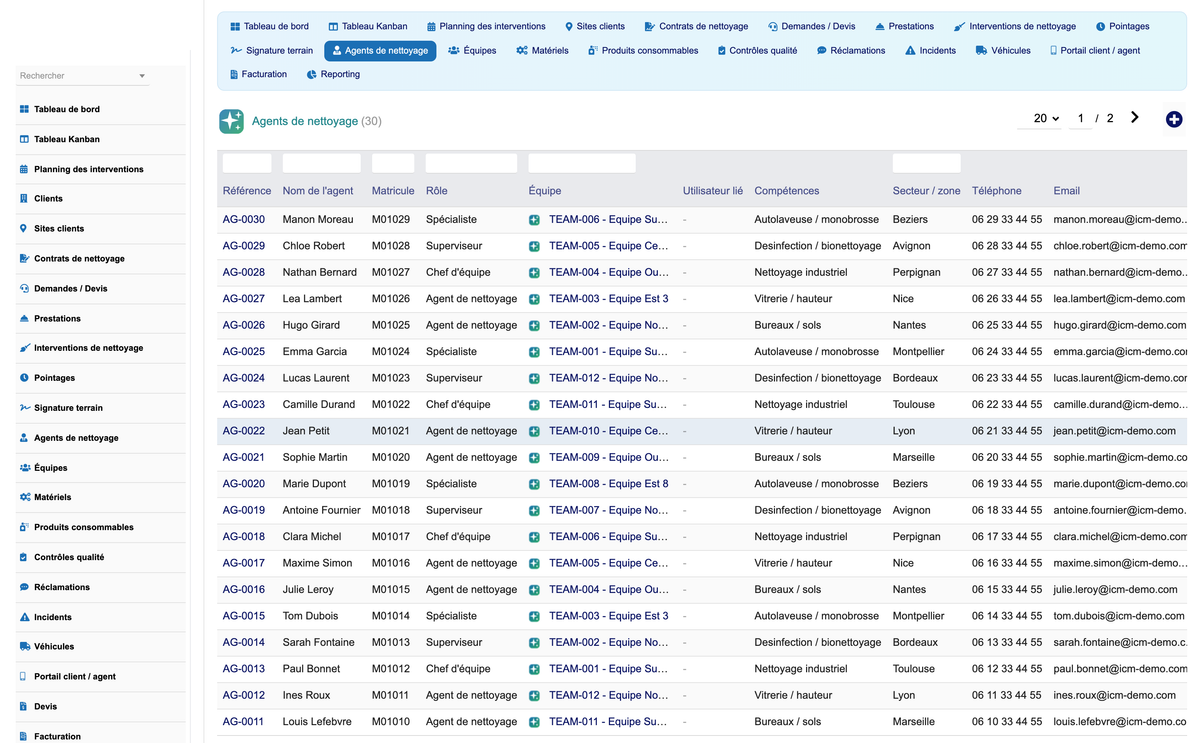1200x743 pixels.
Task: Click the team icon beside TEAM-010 for Jean Petit
Action: click(535, 431)
